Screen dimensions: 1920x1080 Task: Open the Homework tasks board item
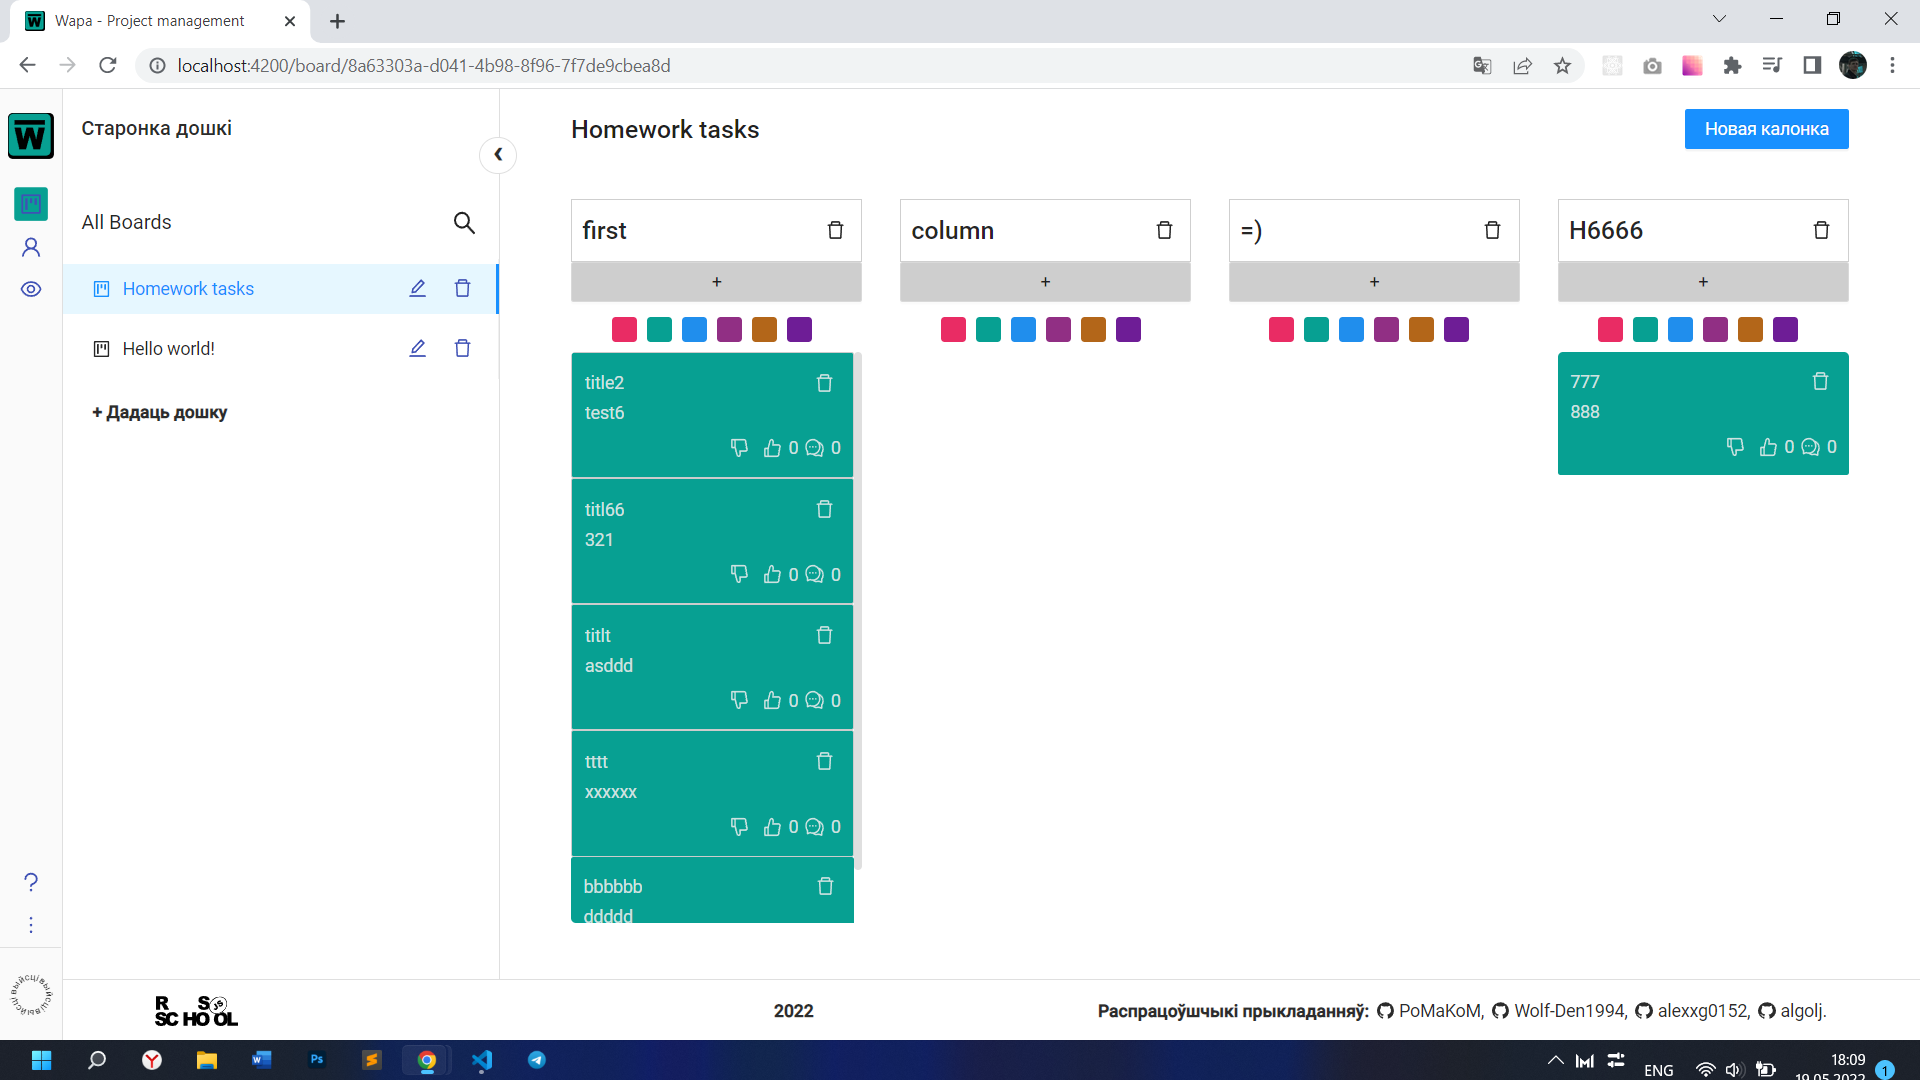pyautogui.click(x=188, y=289)
